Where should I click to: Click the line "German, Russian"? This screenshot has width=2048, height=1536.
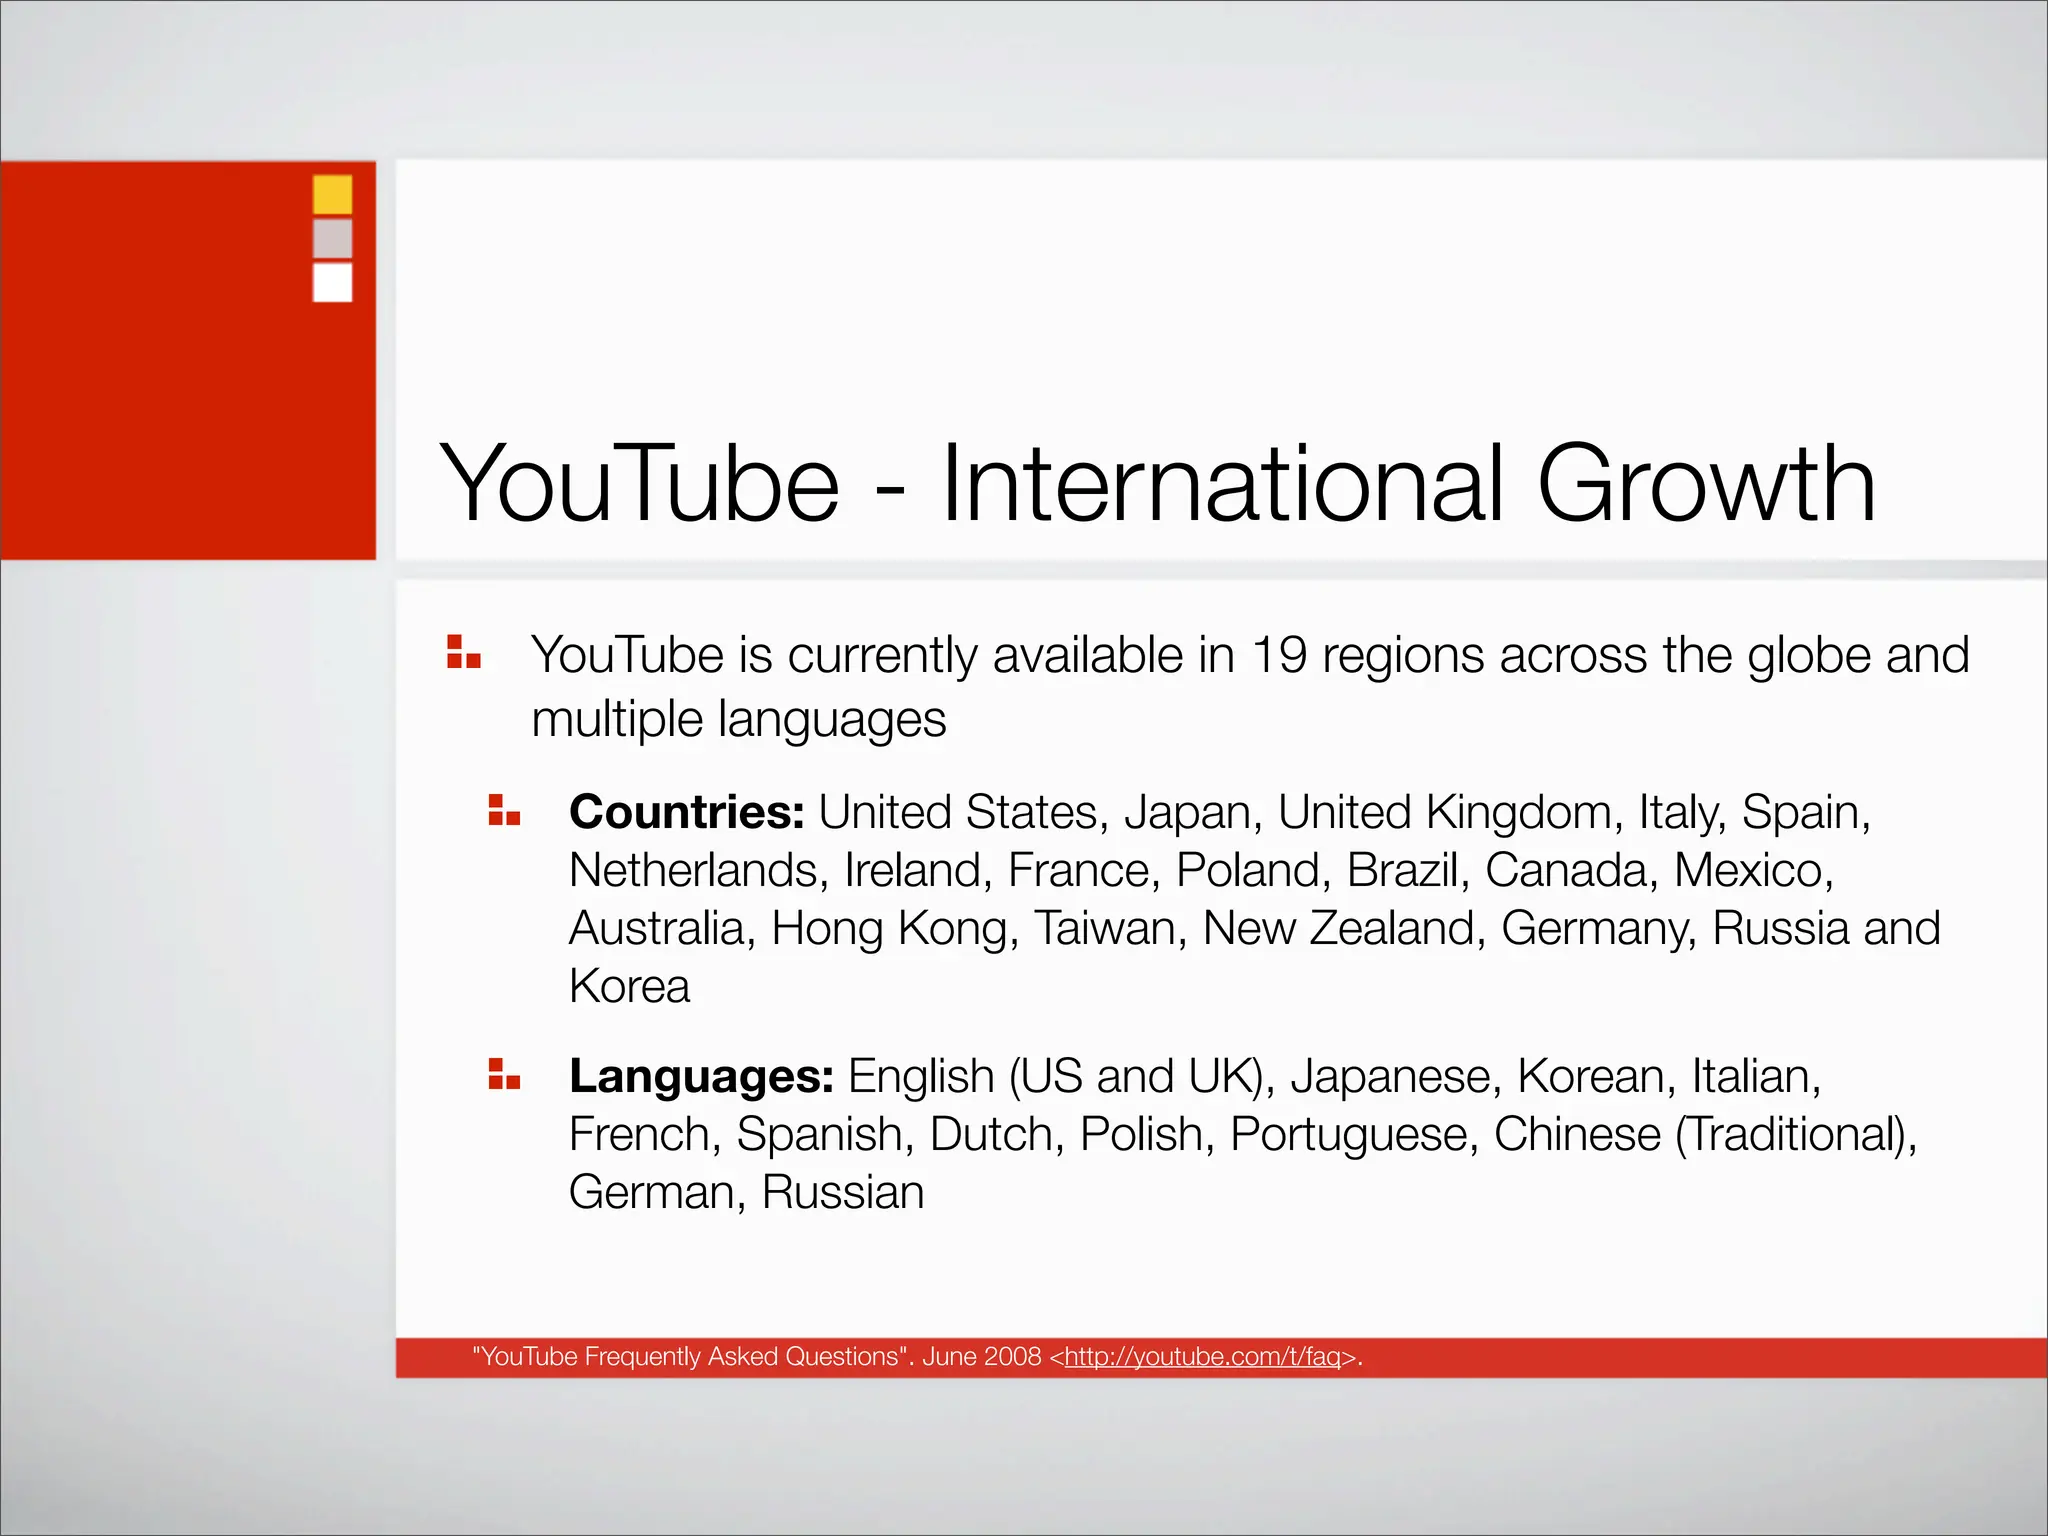tap(746, 1192)
